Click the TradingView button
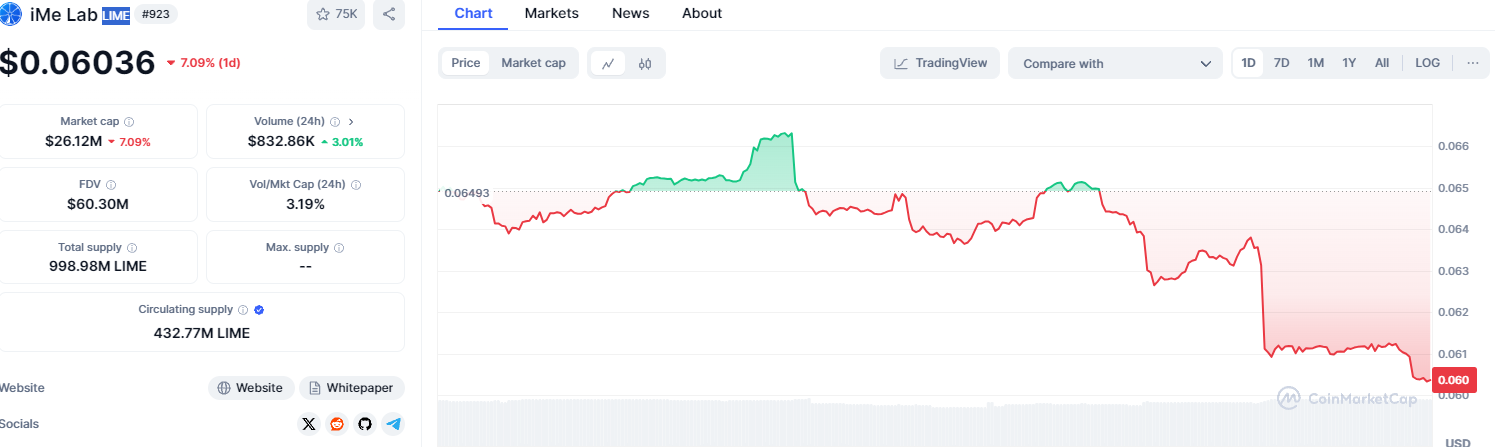 tap(940, 63)
